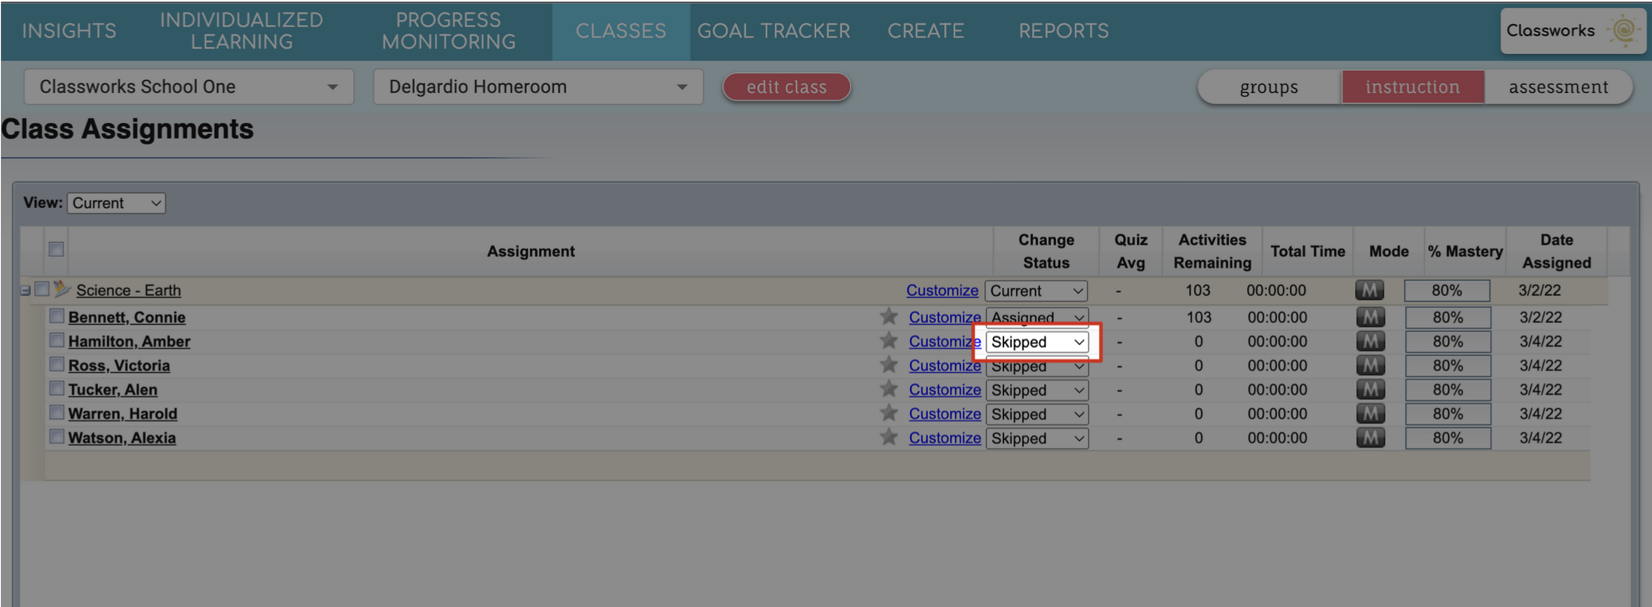Image resolution: width=1652 pixels, height=607 pixels.
Task: Click Customize link for Bennett, Connie
Action: (x=945, y=317)
